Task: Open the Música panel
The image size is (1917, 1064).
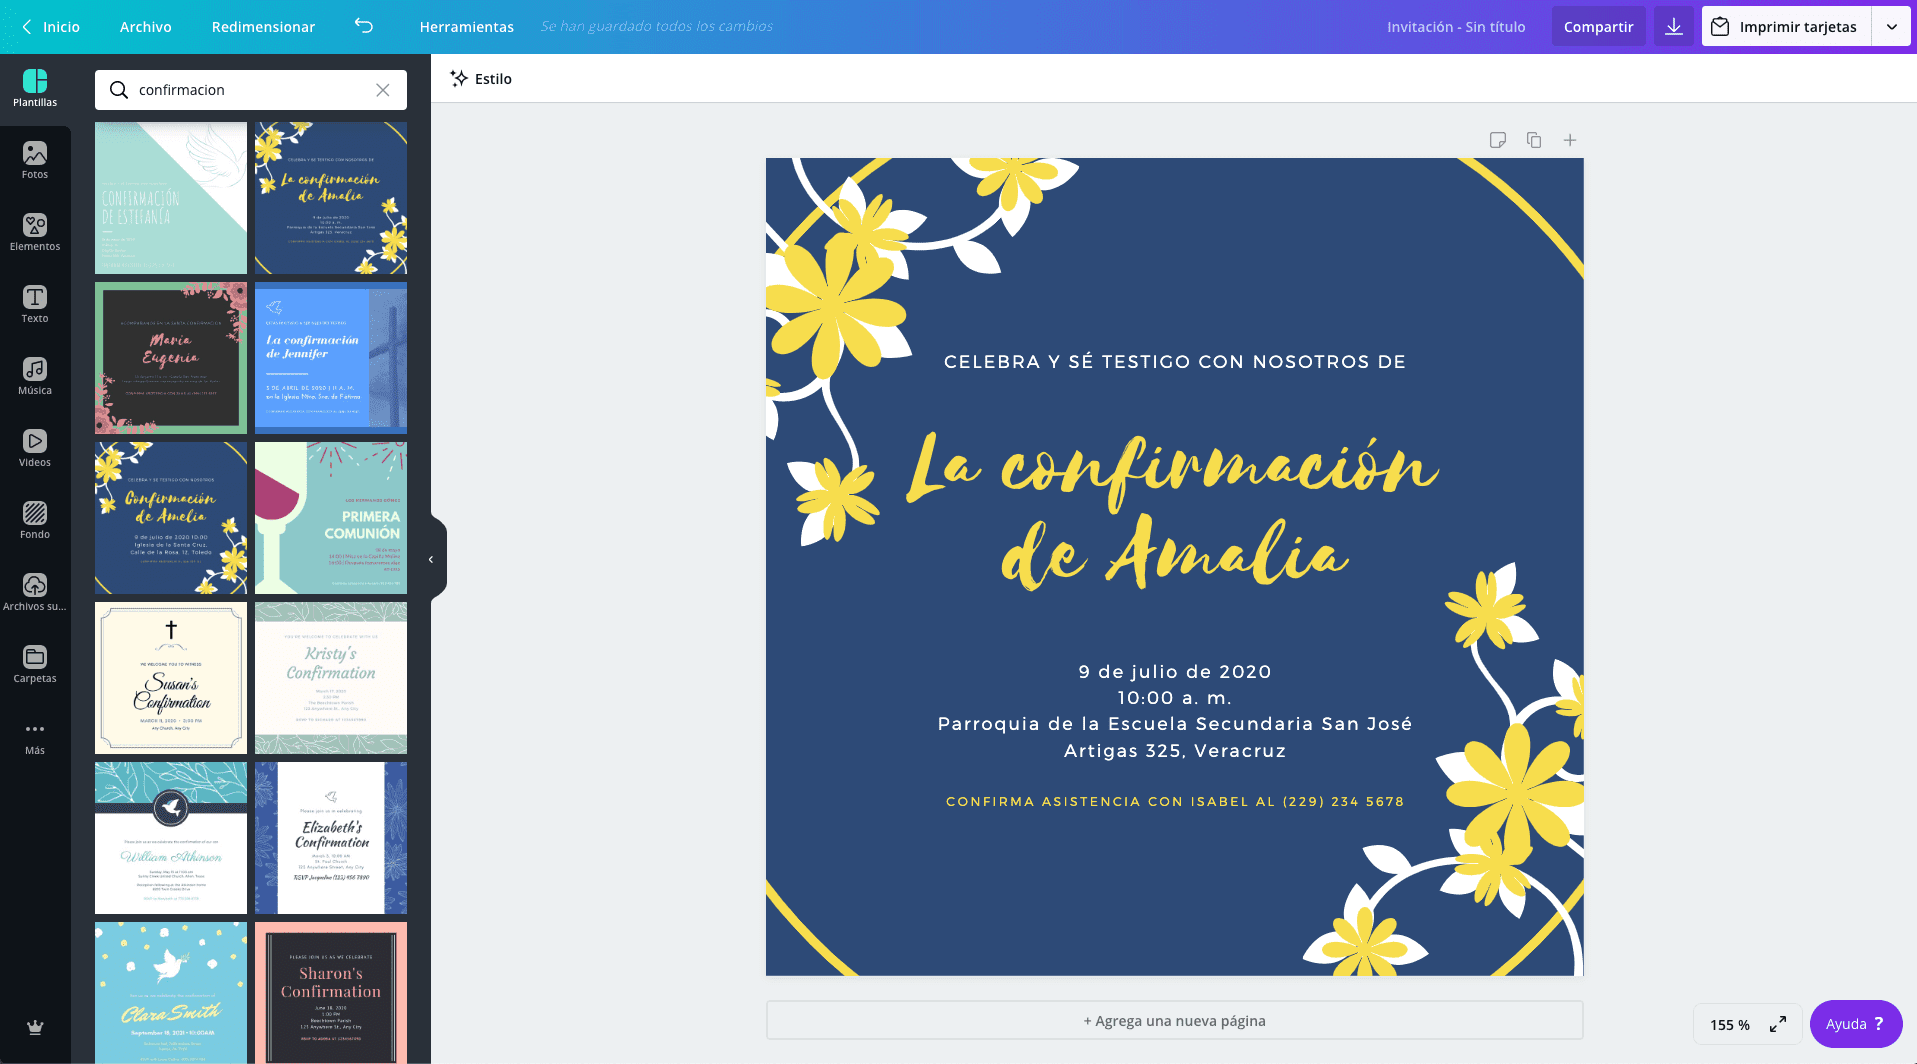Action: coord(35,376)
